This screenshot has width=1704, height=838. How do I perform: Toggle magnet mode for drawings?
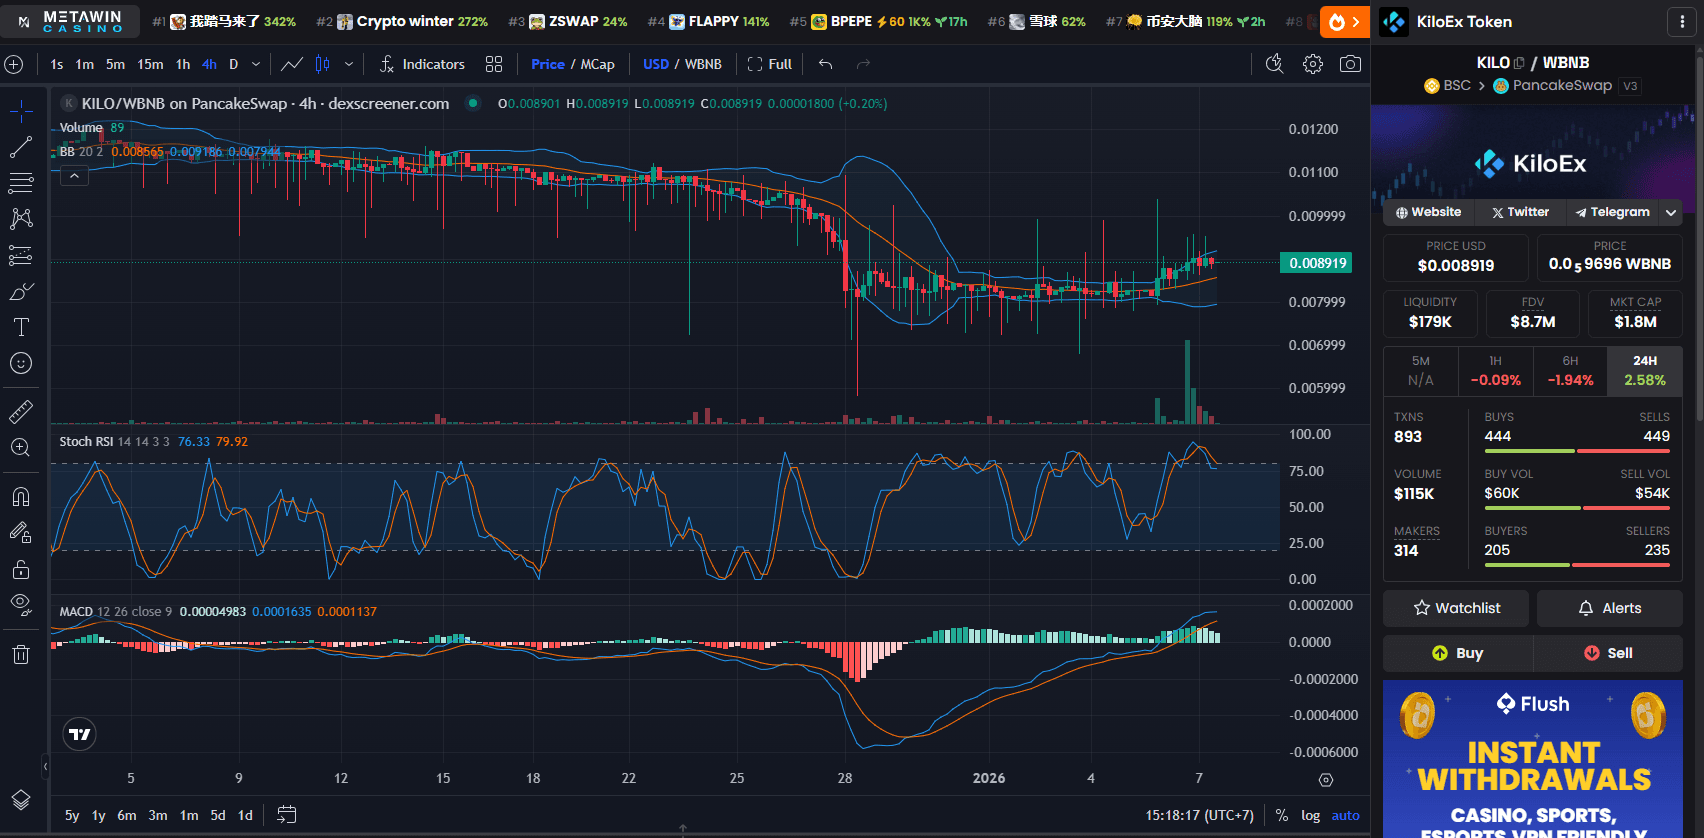(x=21, y=497)
